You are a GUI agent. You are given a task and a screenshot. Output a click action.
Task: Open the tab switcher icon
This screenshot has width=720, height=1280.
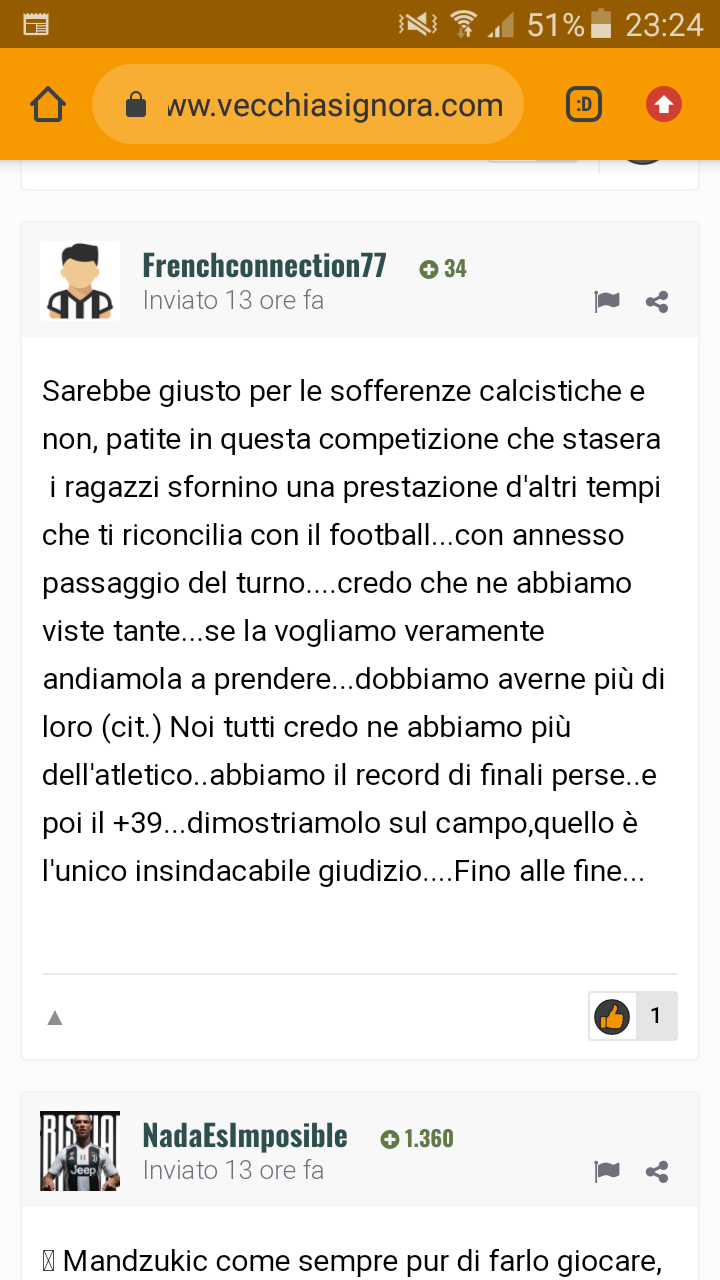pyautogui.click(x=584, y=104)
